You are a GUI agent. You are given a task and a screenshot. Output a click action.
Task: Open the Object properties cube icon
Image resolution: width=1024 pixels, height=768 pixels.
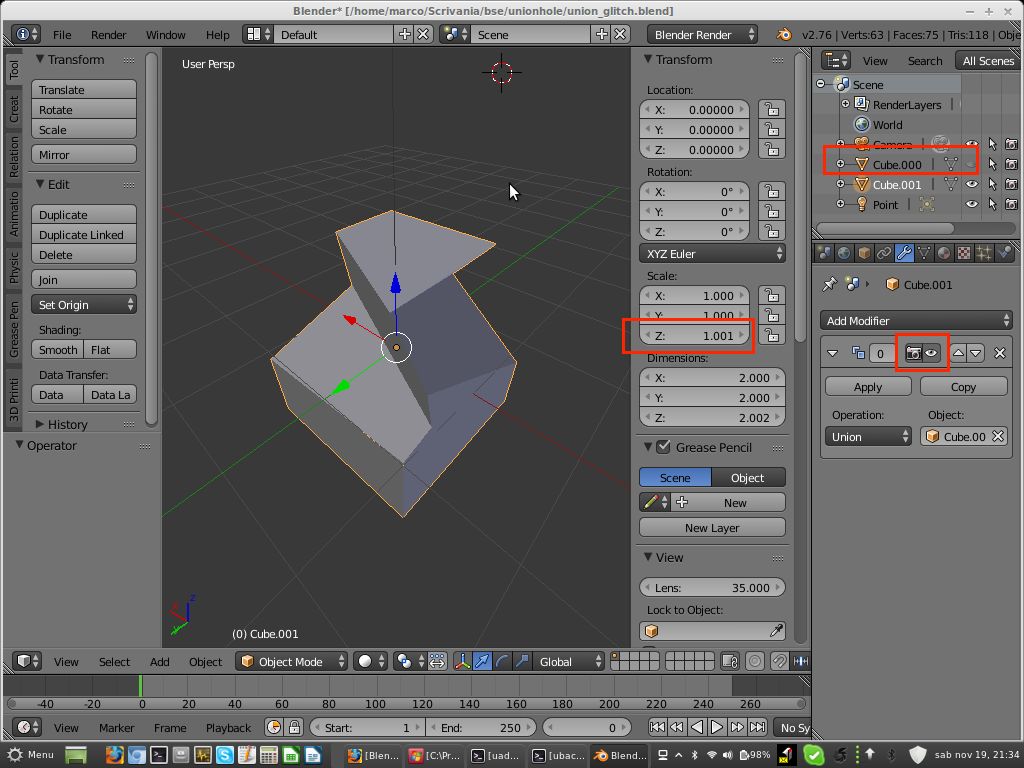864,253
